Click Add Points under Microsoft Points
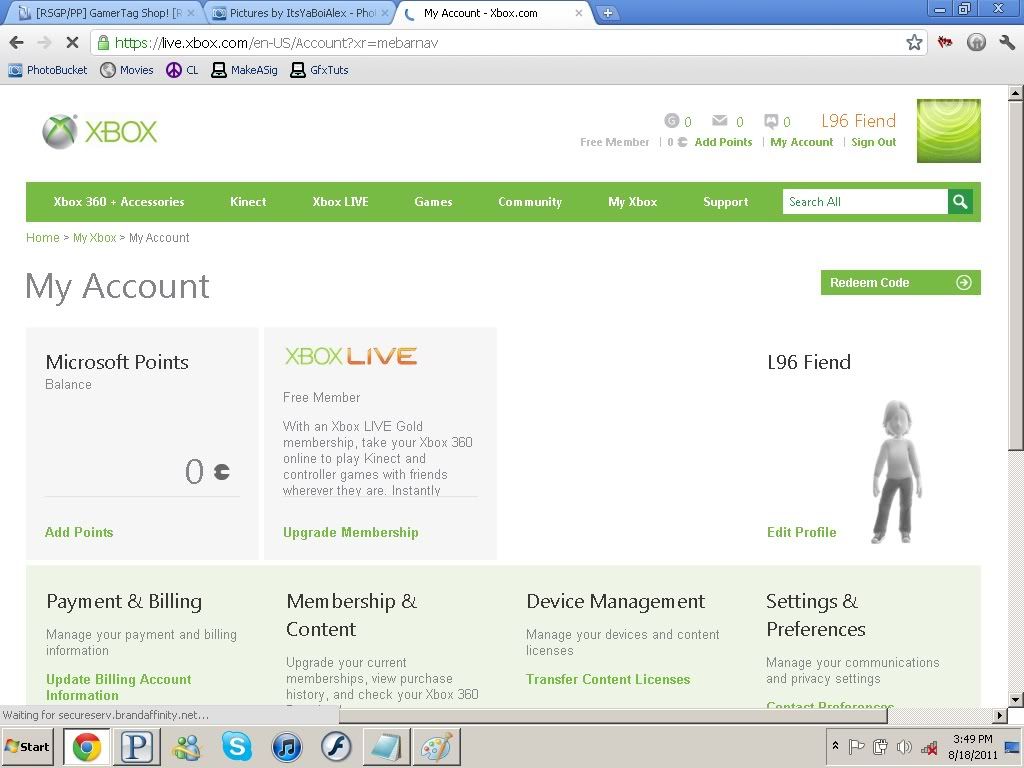1024x768 pixels. coord(79,532)
